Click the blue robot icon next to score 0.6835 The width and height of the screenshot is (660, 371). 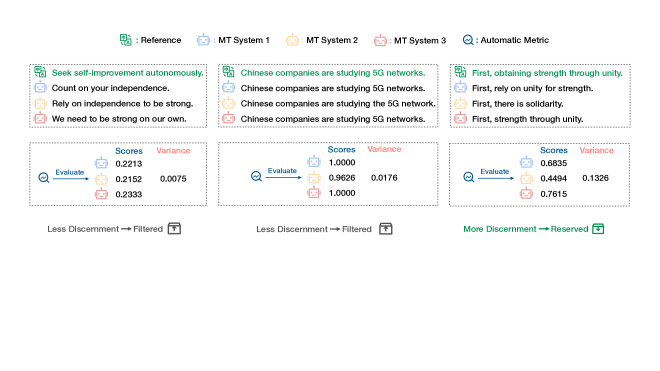tap(526, 162)
